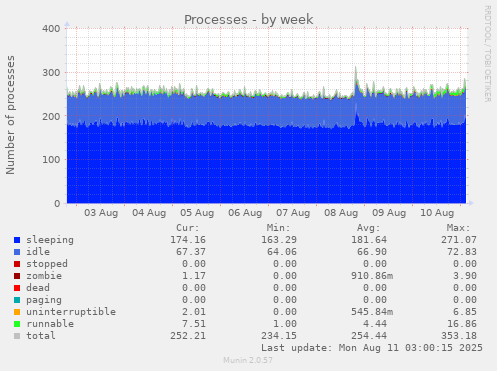This screenshot has height=371, width=497.
Task: Click the 200 y-axis tick label
Action: coord(51,117)
